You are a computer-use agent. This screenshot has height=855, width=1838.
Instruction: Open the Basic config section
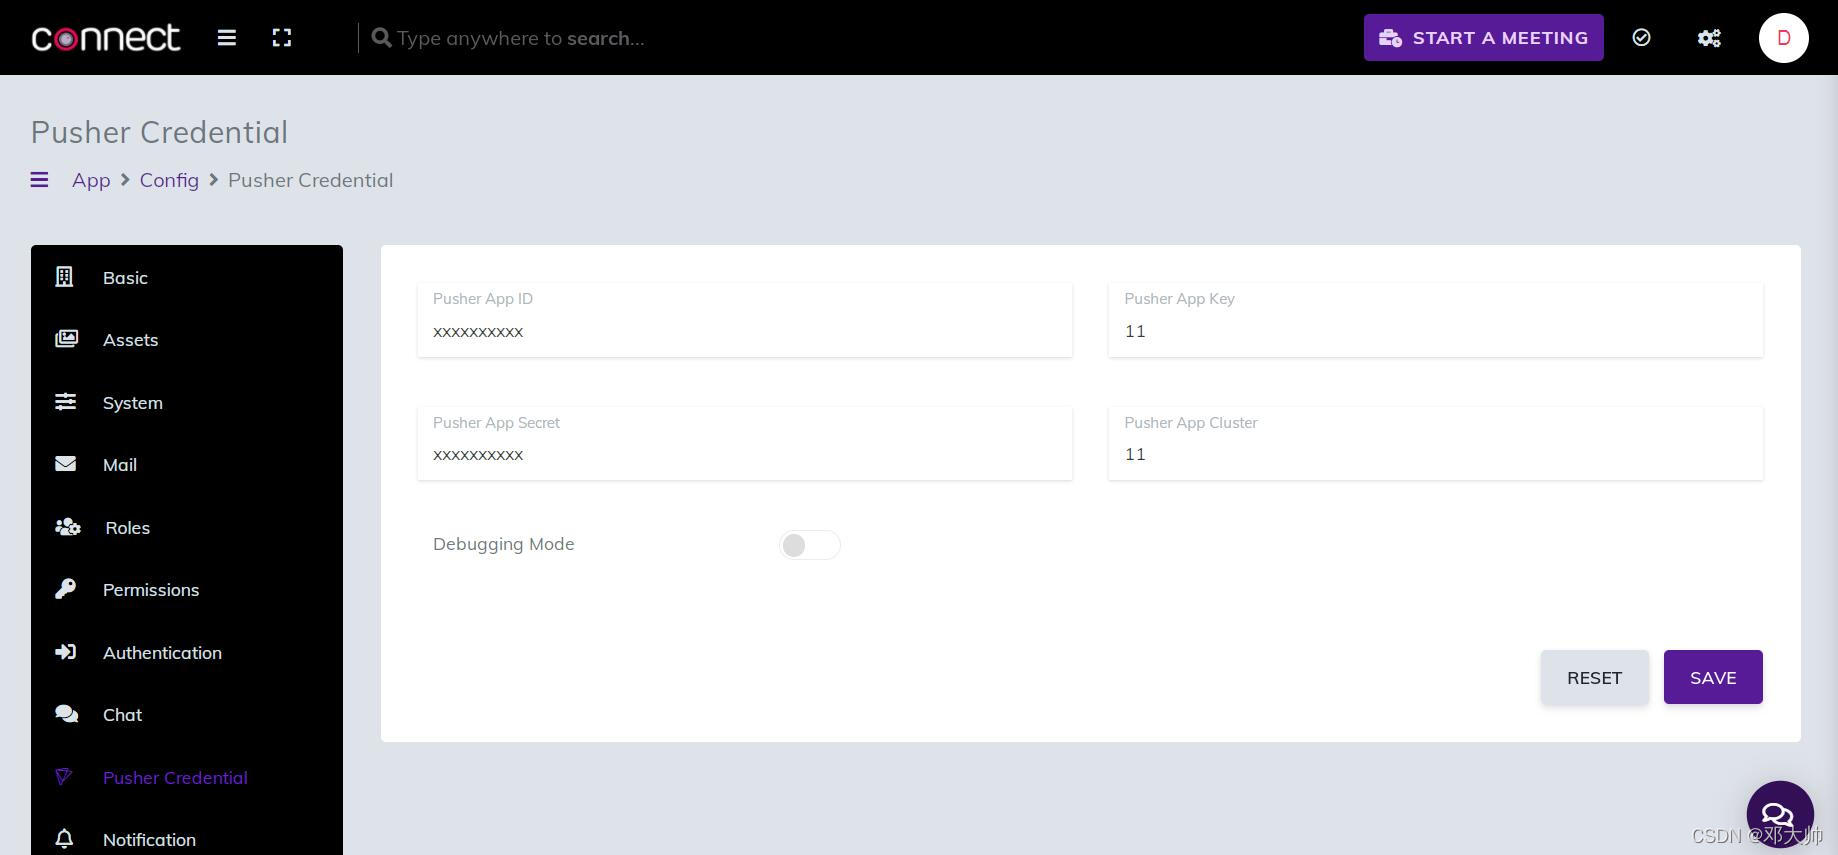pyautogui.click(x=187, y=277)
